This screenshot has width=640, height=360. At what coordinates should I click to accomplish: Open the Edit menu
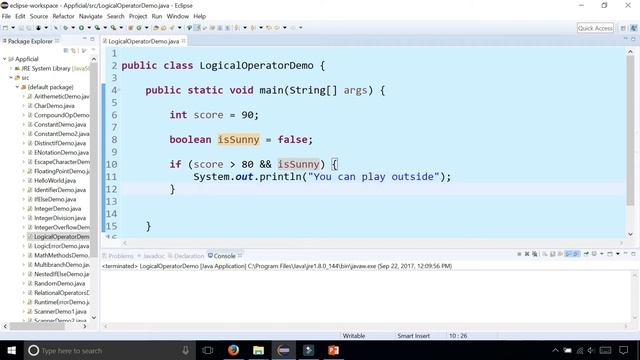20,16
